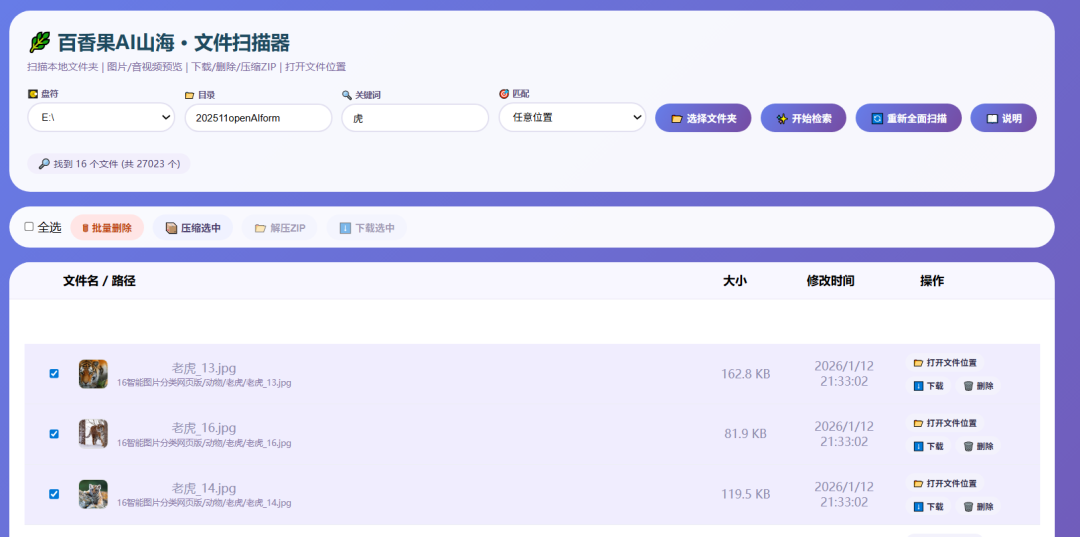Click the book icon on 说明
The width and height of the screenshot is (1080, 537).
coord(992,118)
